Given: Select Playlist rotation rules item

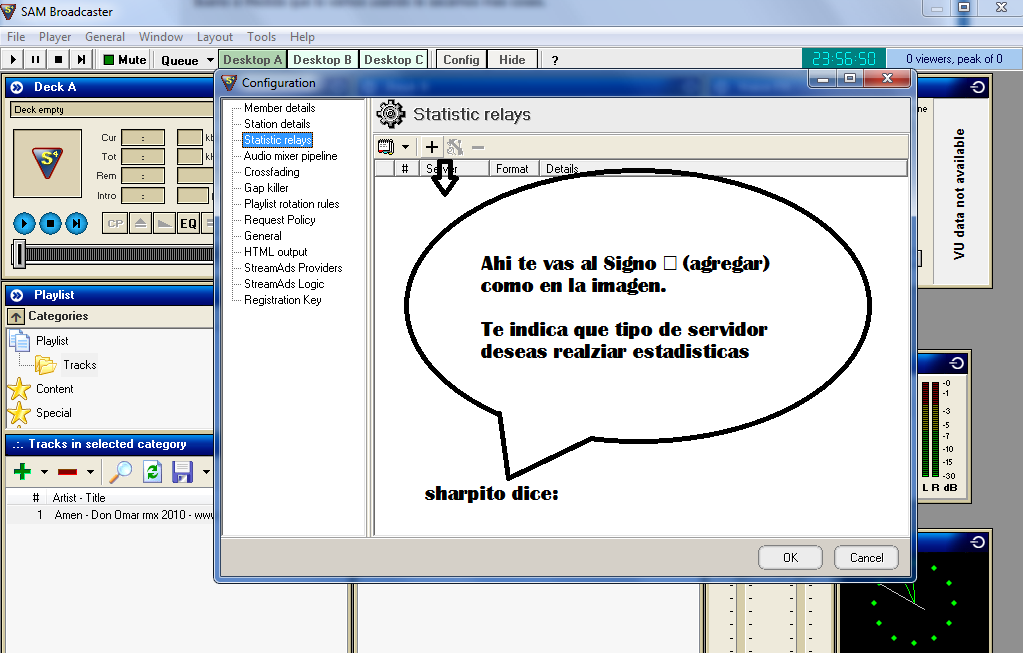Looking at the screenshot, I should (292, 204).
